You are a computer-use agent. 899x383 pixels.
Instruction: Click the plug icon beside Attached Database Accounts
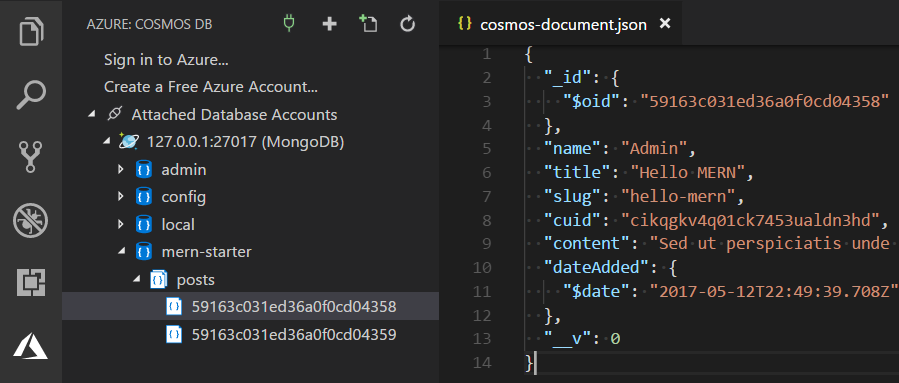click(115, 114)
